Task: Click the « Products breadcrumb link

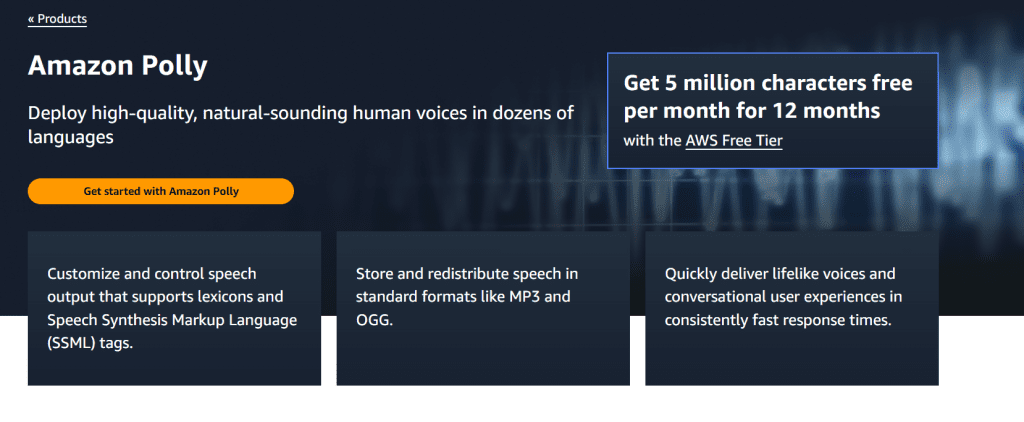Action: (57, 19)
